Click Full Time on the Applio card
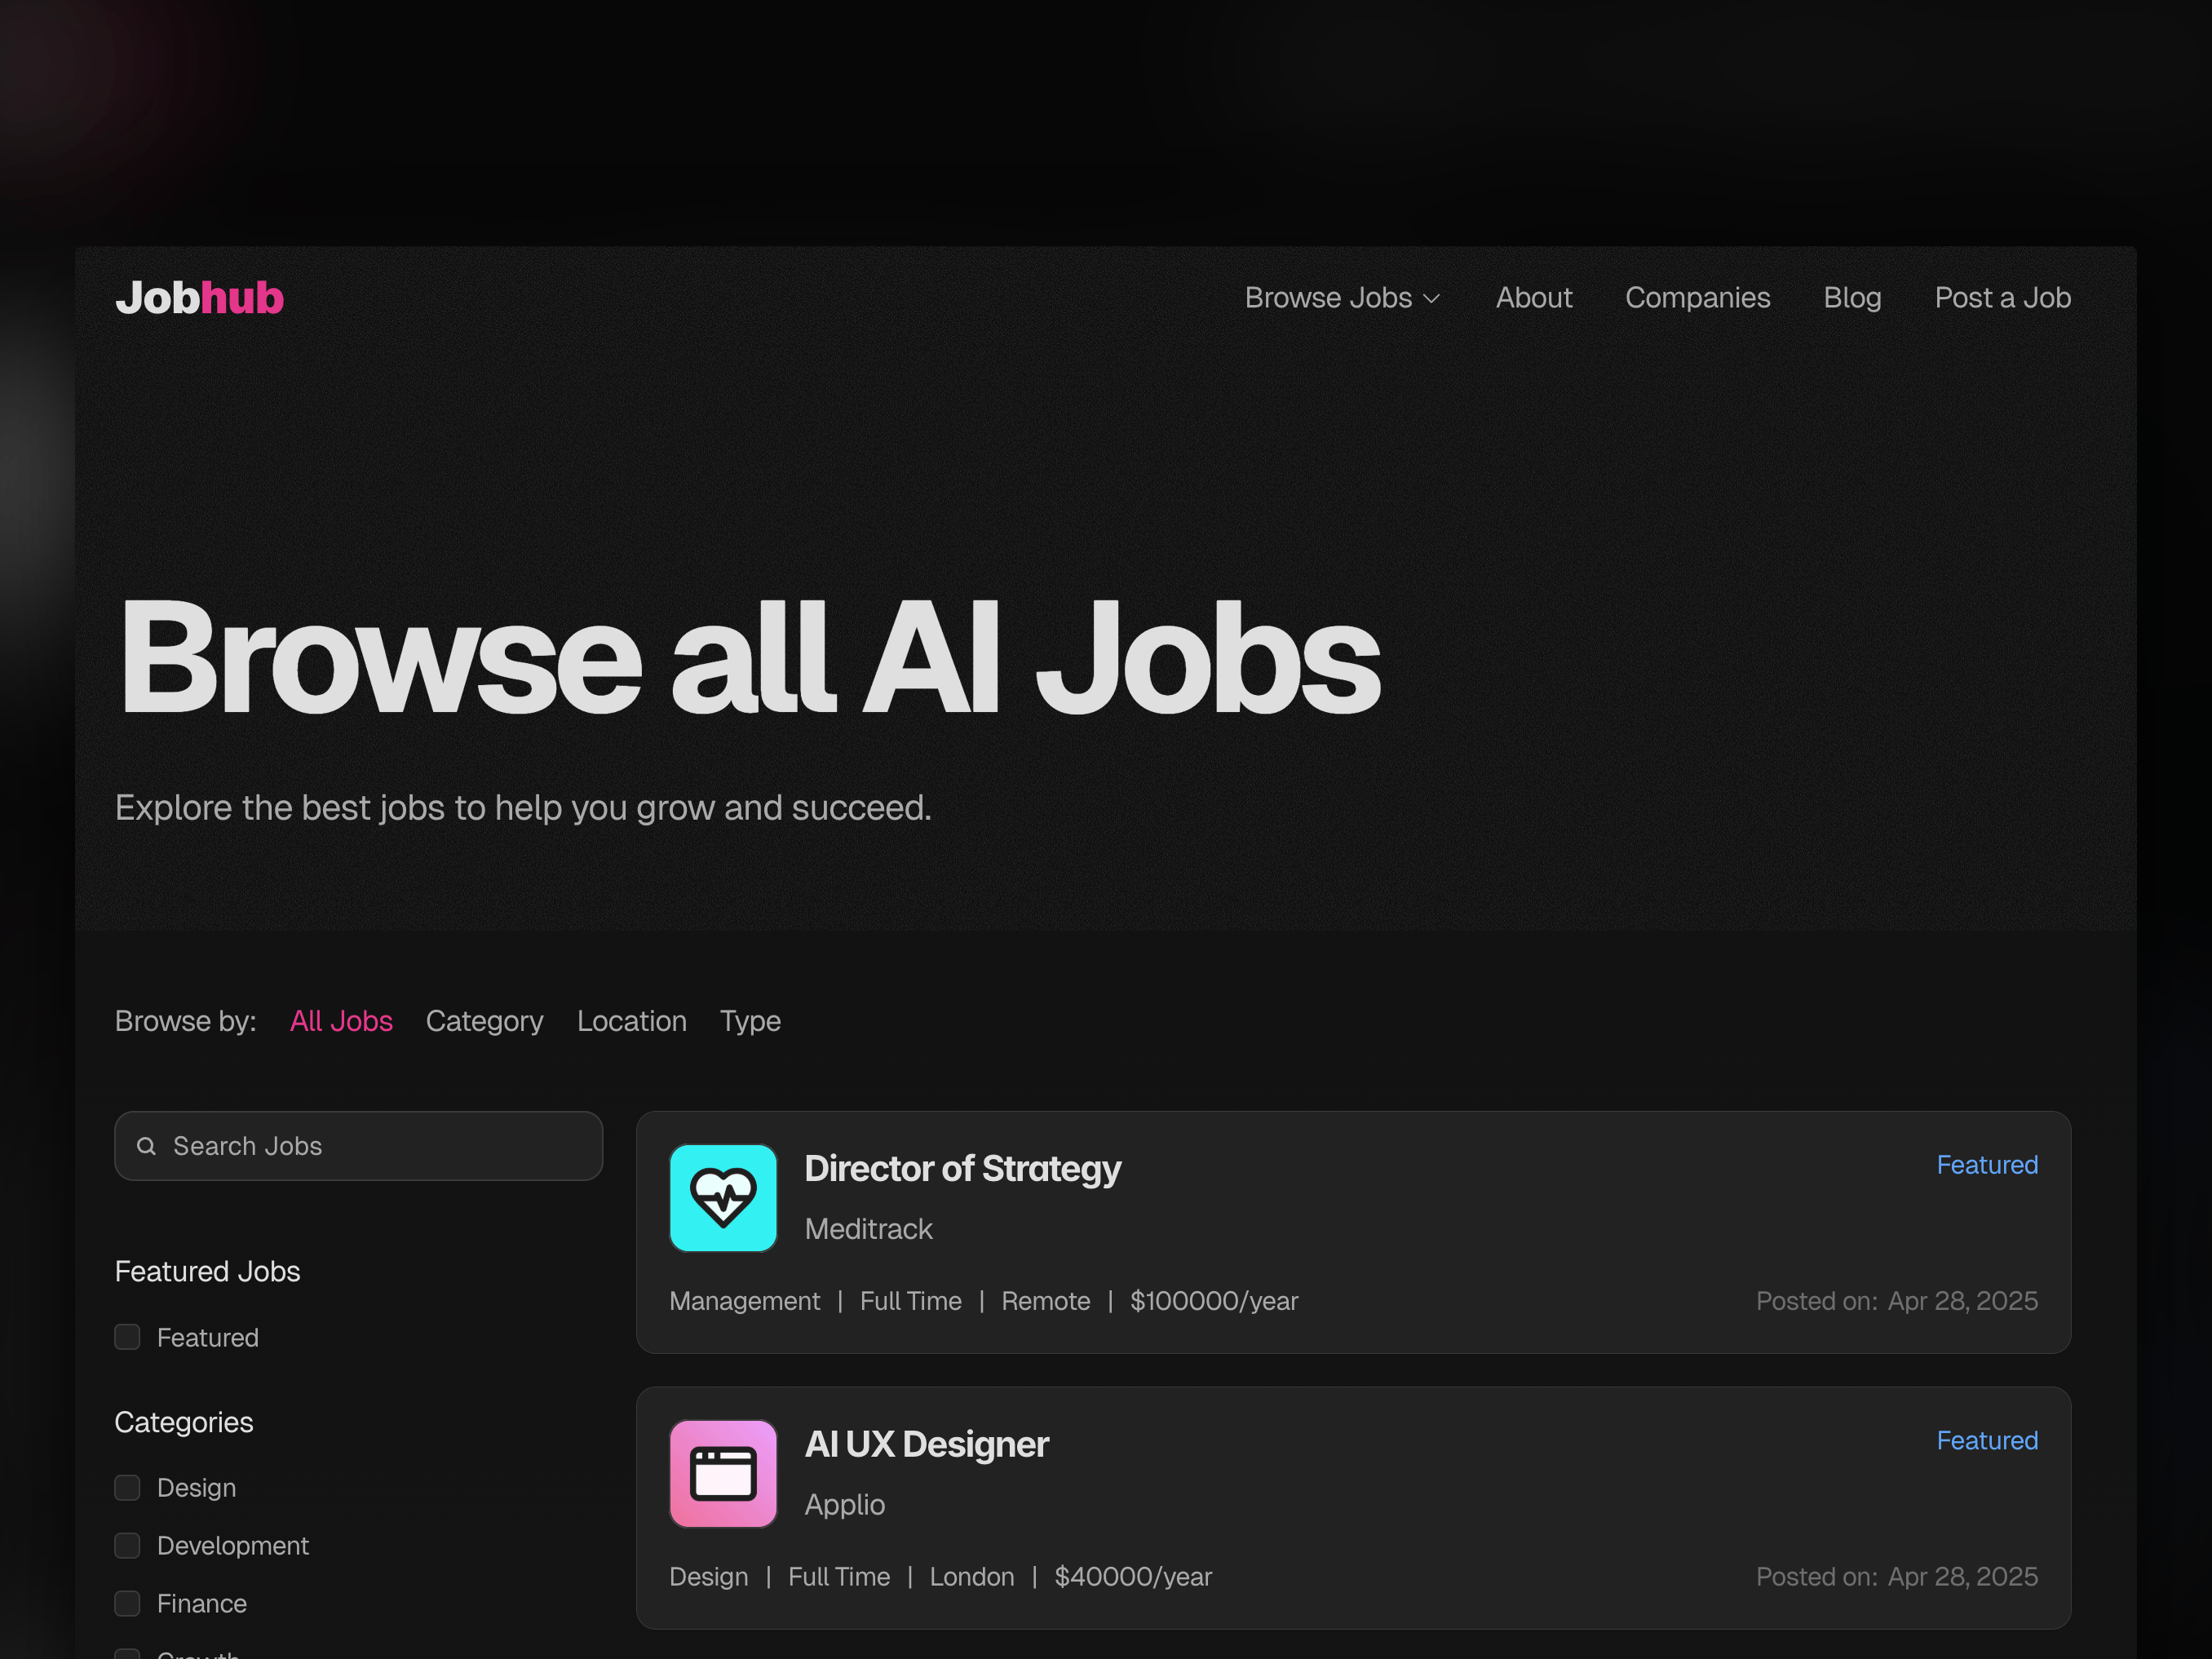This screenshot has width=2212, height=1659. point(839,1577)
